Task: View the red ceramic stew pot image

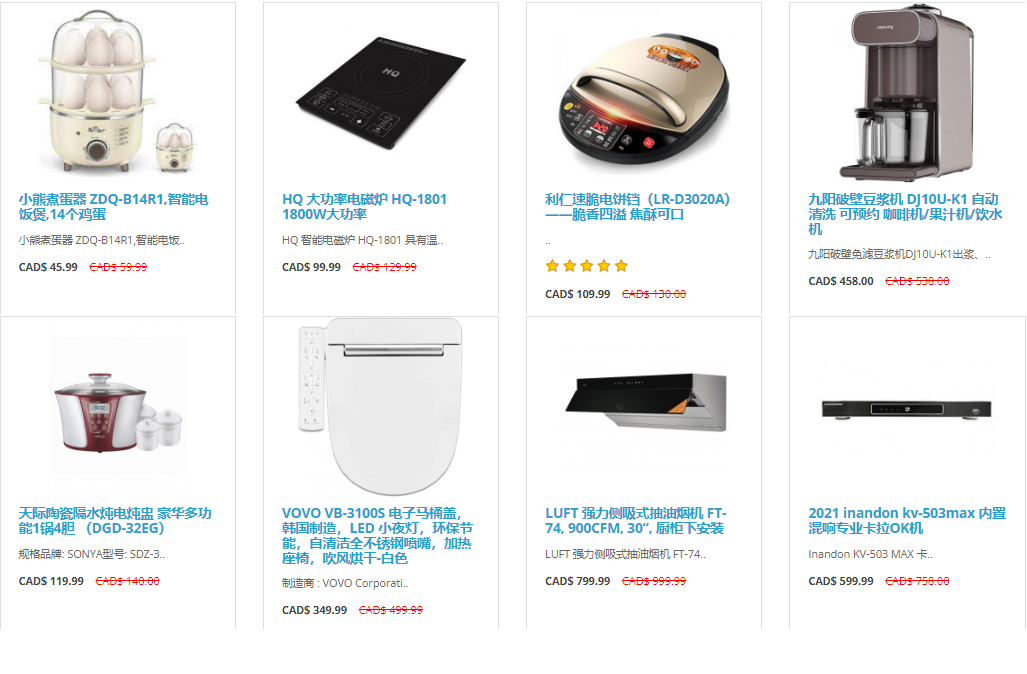Action: pos(118,406)
